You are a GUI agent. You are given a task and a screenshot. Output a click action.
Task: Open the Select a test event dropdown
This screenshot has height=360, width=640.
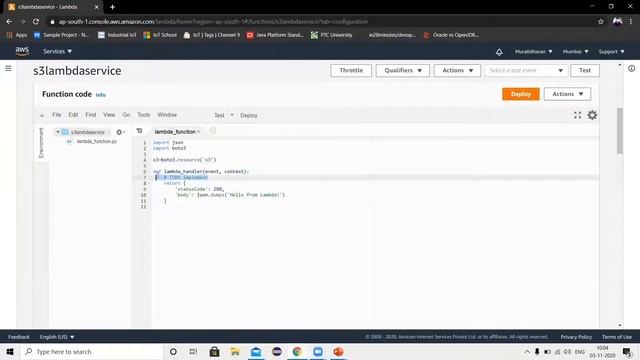(x=526, y=70)
